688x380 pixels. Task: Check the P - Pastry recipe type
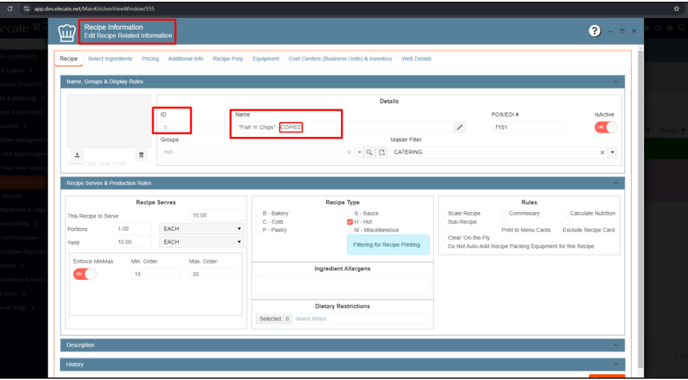(258, 230)
